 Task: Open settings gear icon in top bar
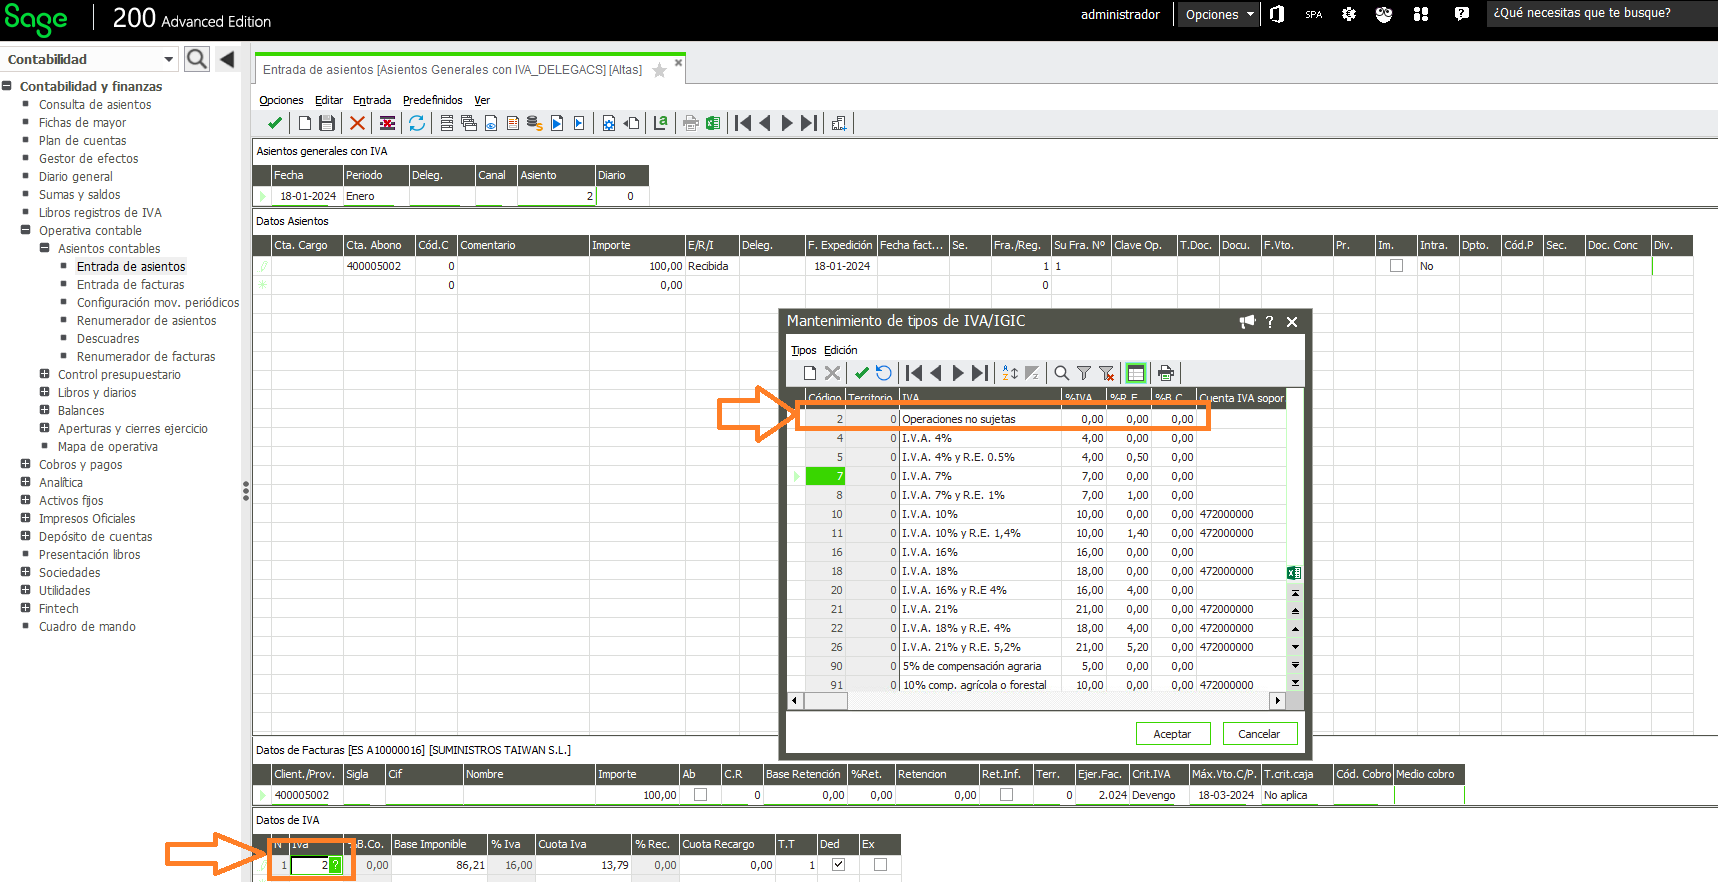pyautogui.click(x=1349, y=14)
